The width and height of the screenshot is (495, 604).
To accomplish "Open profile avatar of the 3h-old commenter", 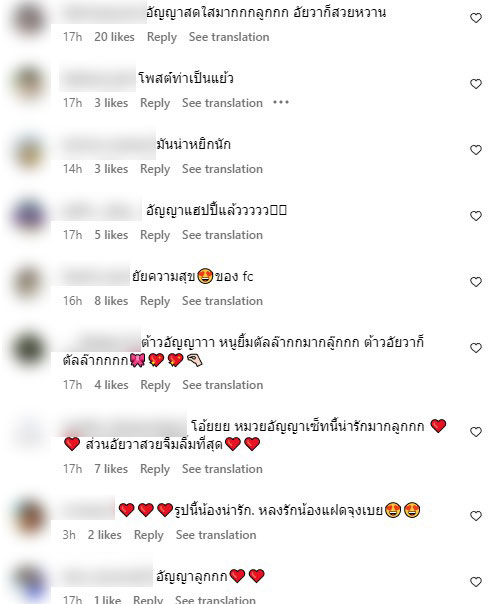I will coord(29,517).
